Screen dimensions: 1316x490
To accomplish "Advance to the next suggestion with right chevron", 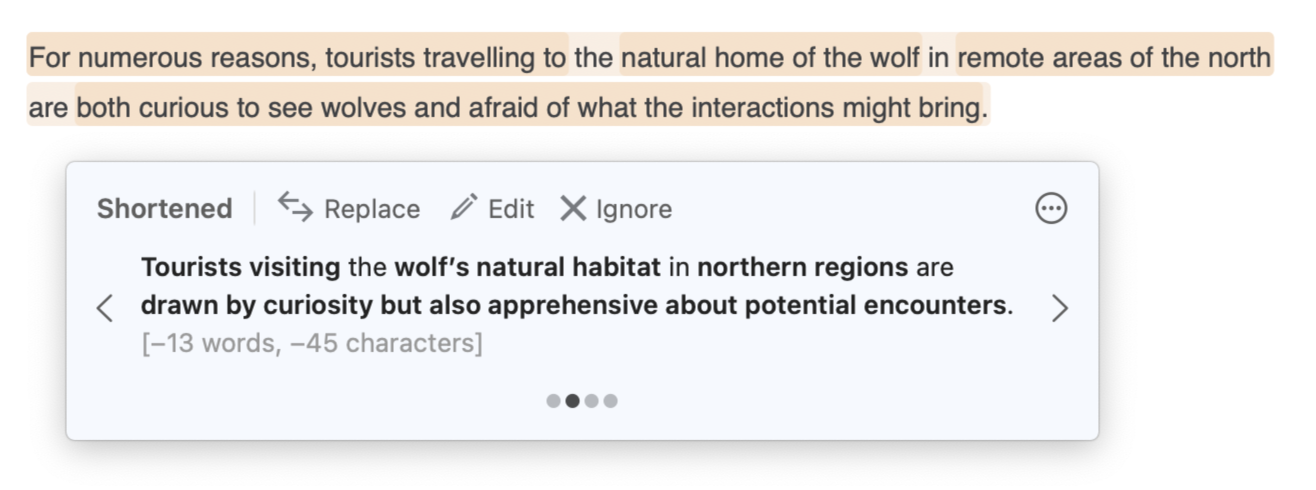I will point(1060,308).
